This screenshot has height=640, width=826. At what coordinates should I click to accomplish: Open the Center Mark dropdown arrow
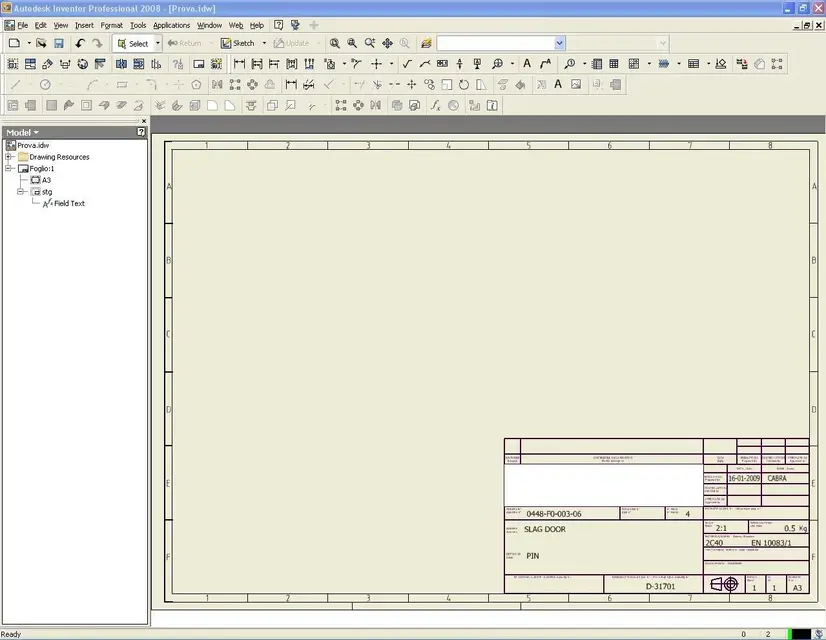pos(391,64)
